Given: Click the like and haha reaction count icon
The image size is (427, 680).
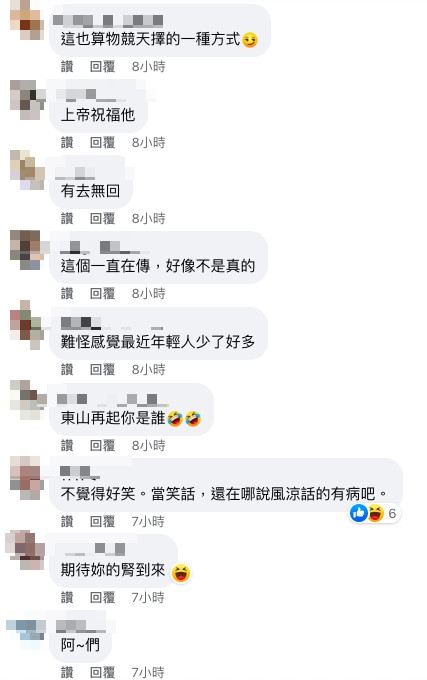Looking at the screenshot, I should point(374,513).
